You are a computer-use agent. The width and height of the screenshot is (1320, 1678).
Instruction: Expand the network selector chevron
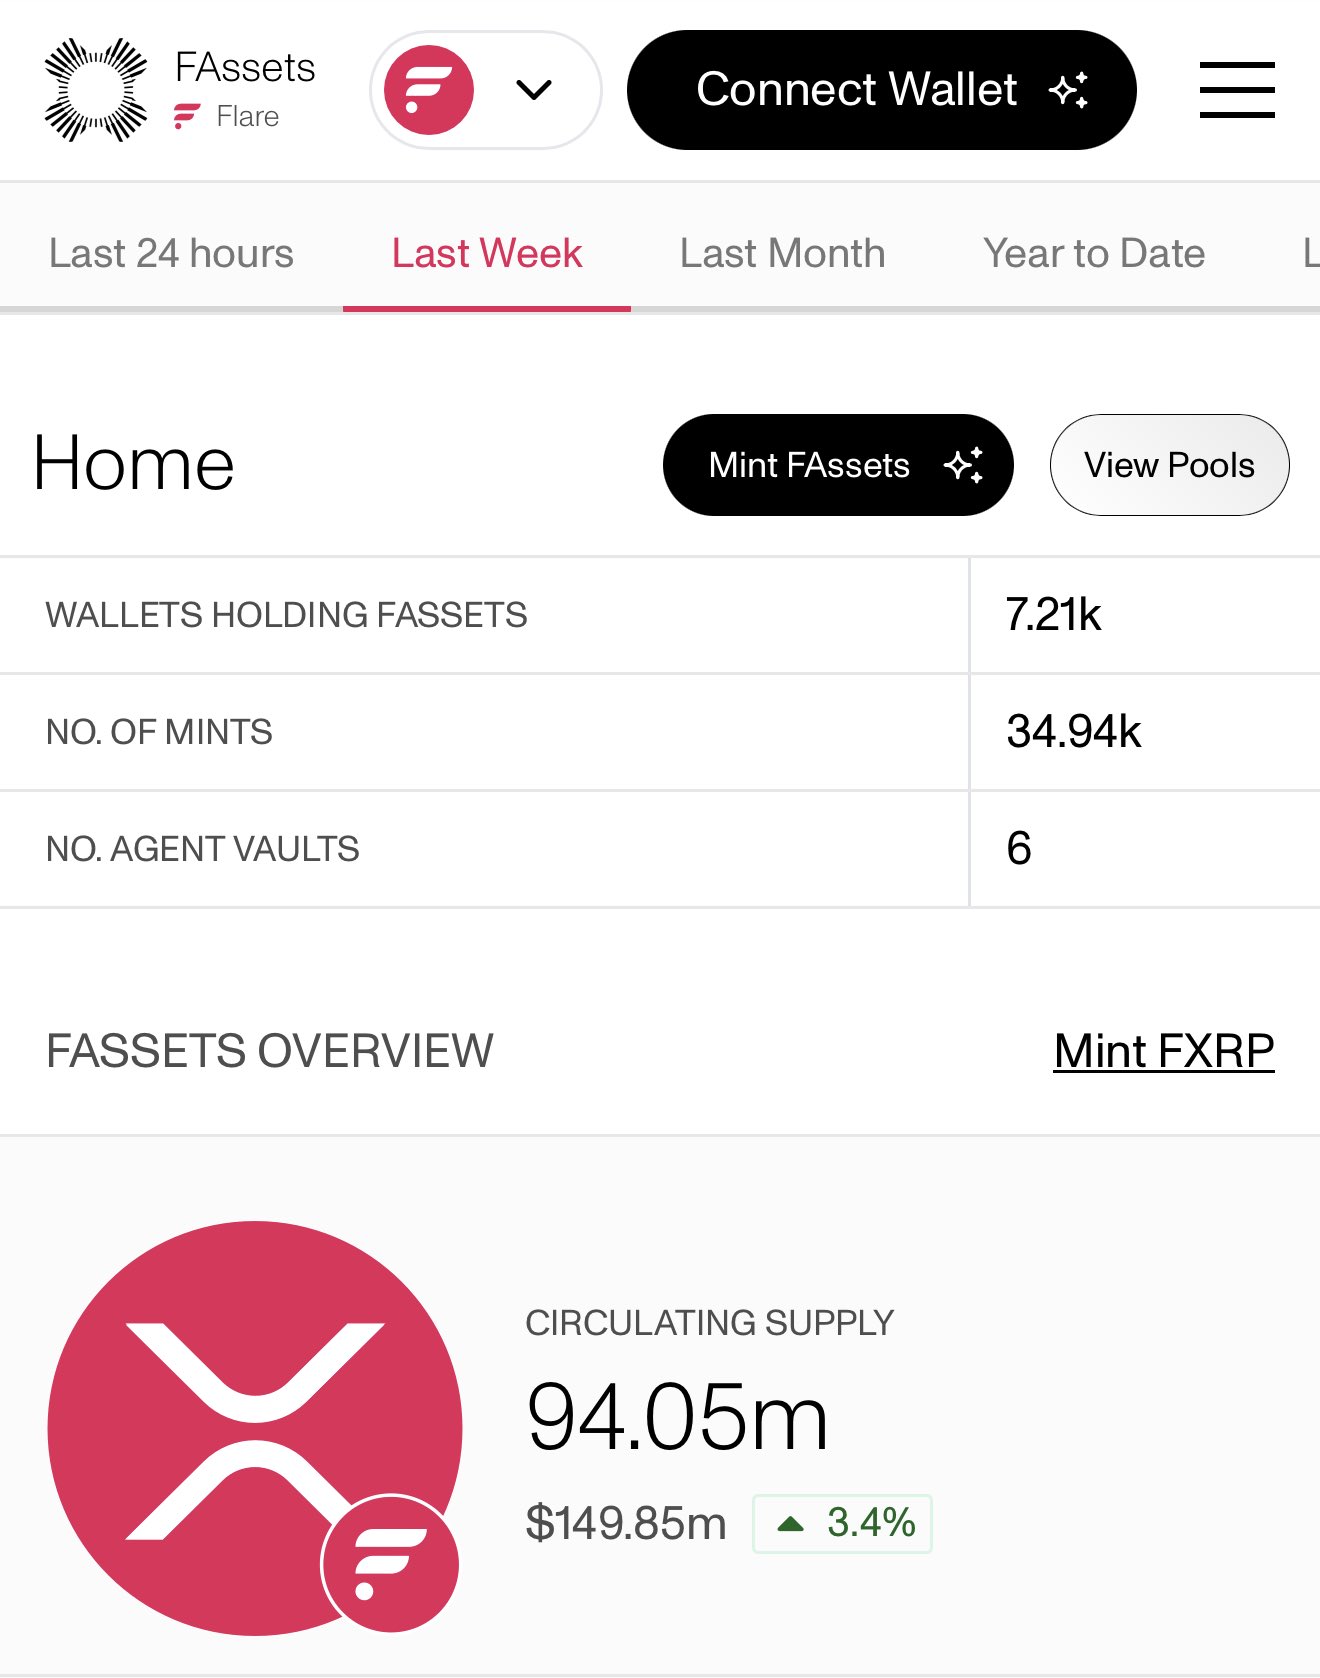pyautogui.click(x=534, y=90)
